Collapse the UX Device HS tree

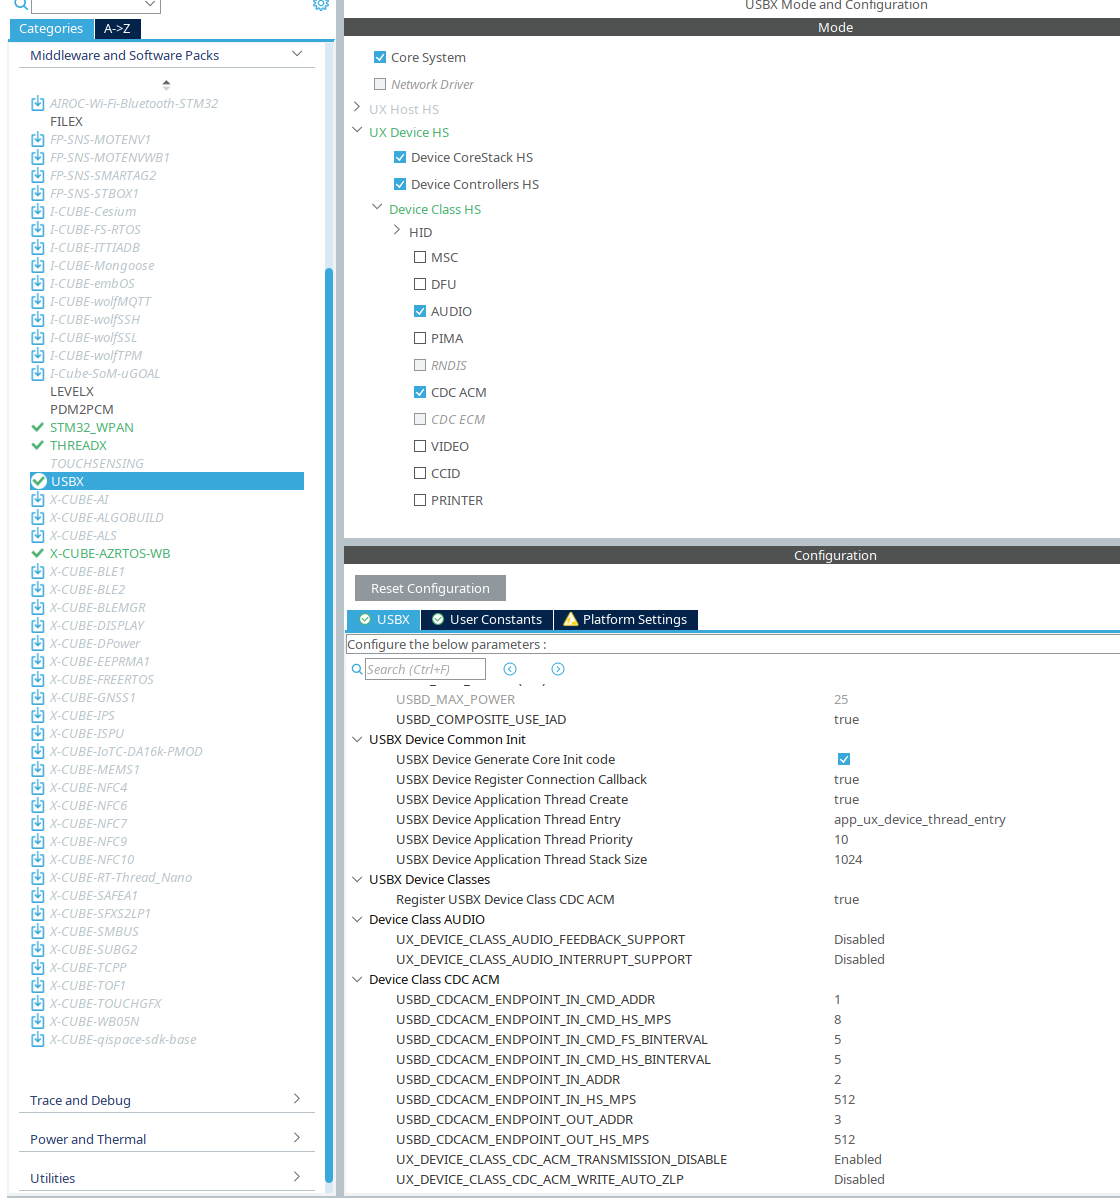357,130
